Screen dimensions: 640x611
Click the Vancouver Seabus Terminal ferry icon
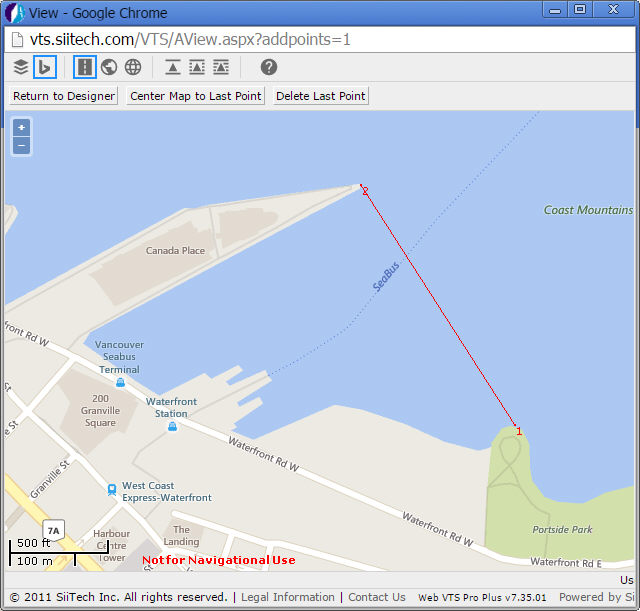click(x=120, y=382)
